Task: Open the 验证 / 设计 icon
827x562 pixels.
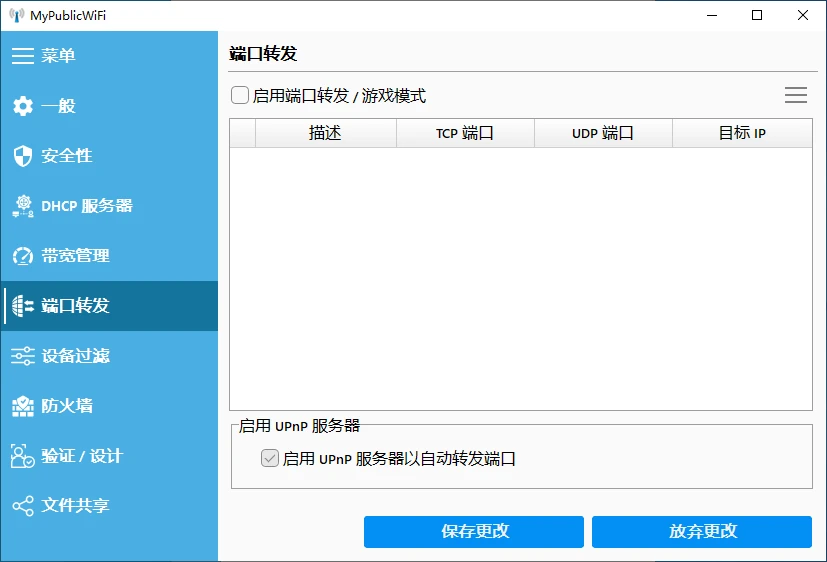Action: point(23,456)
